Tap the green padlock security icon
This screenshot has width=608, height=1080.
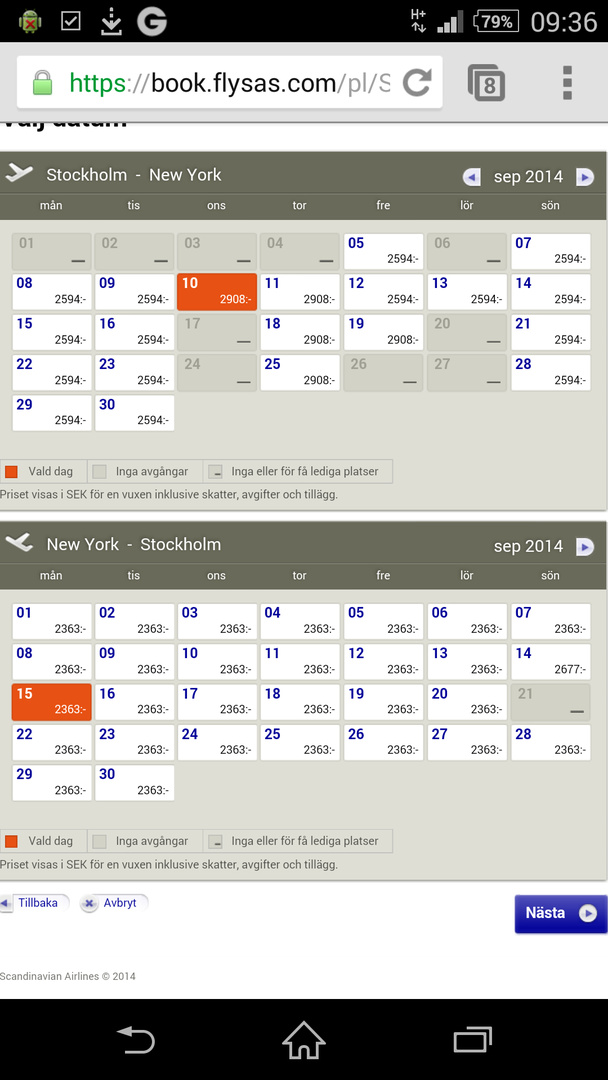(42, 83)
